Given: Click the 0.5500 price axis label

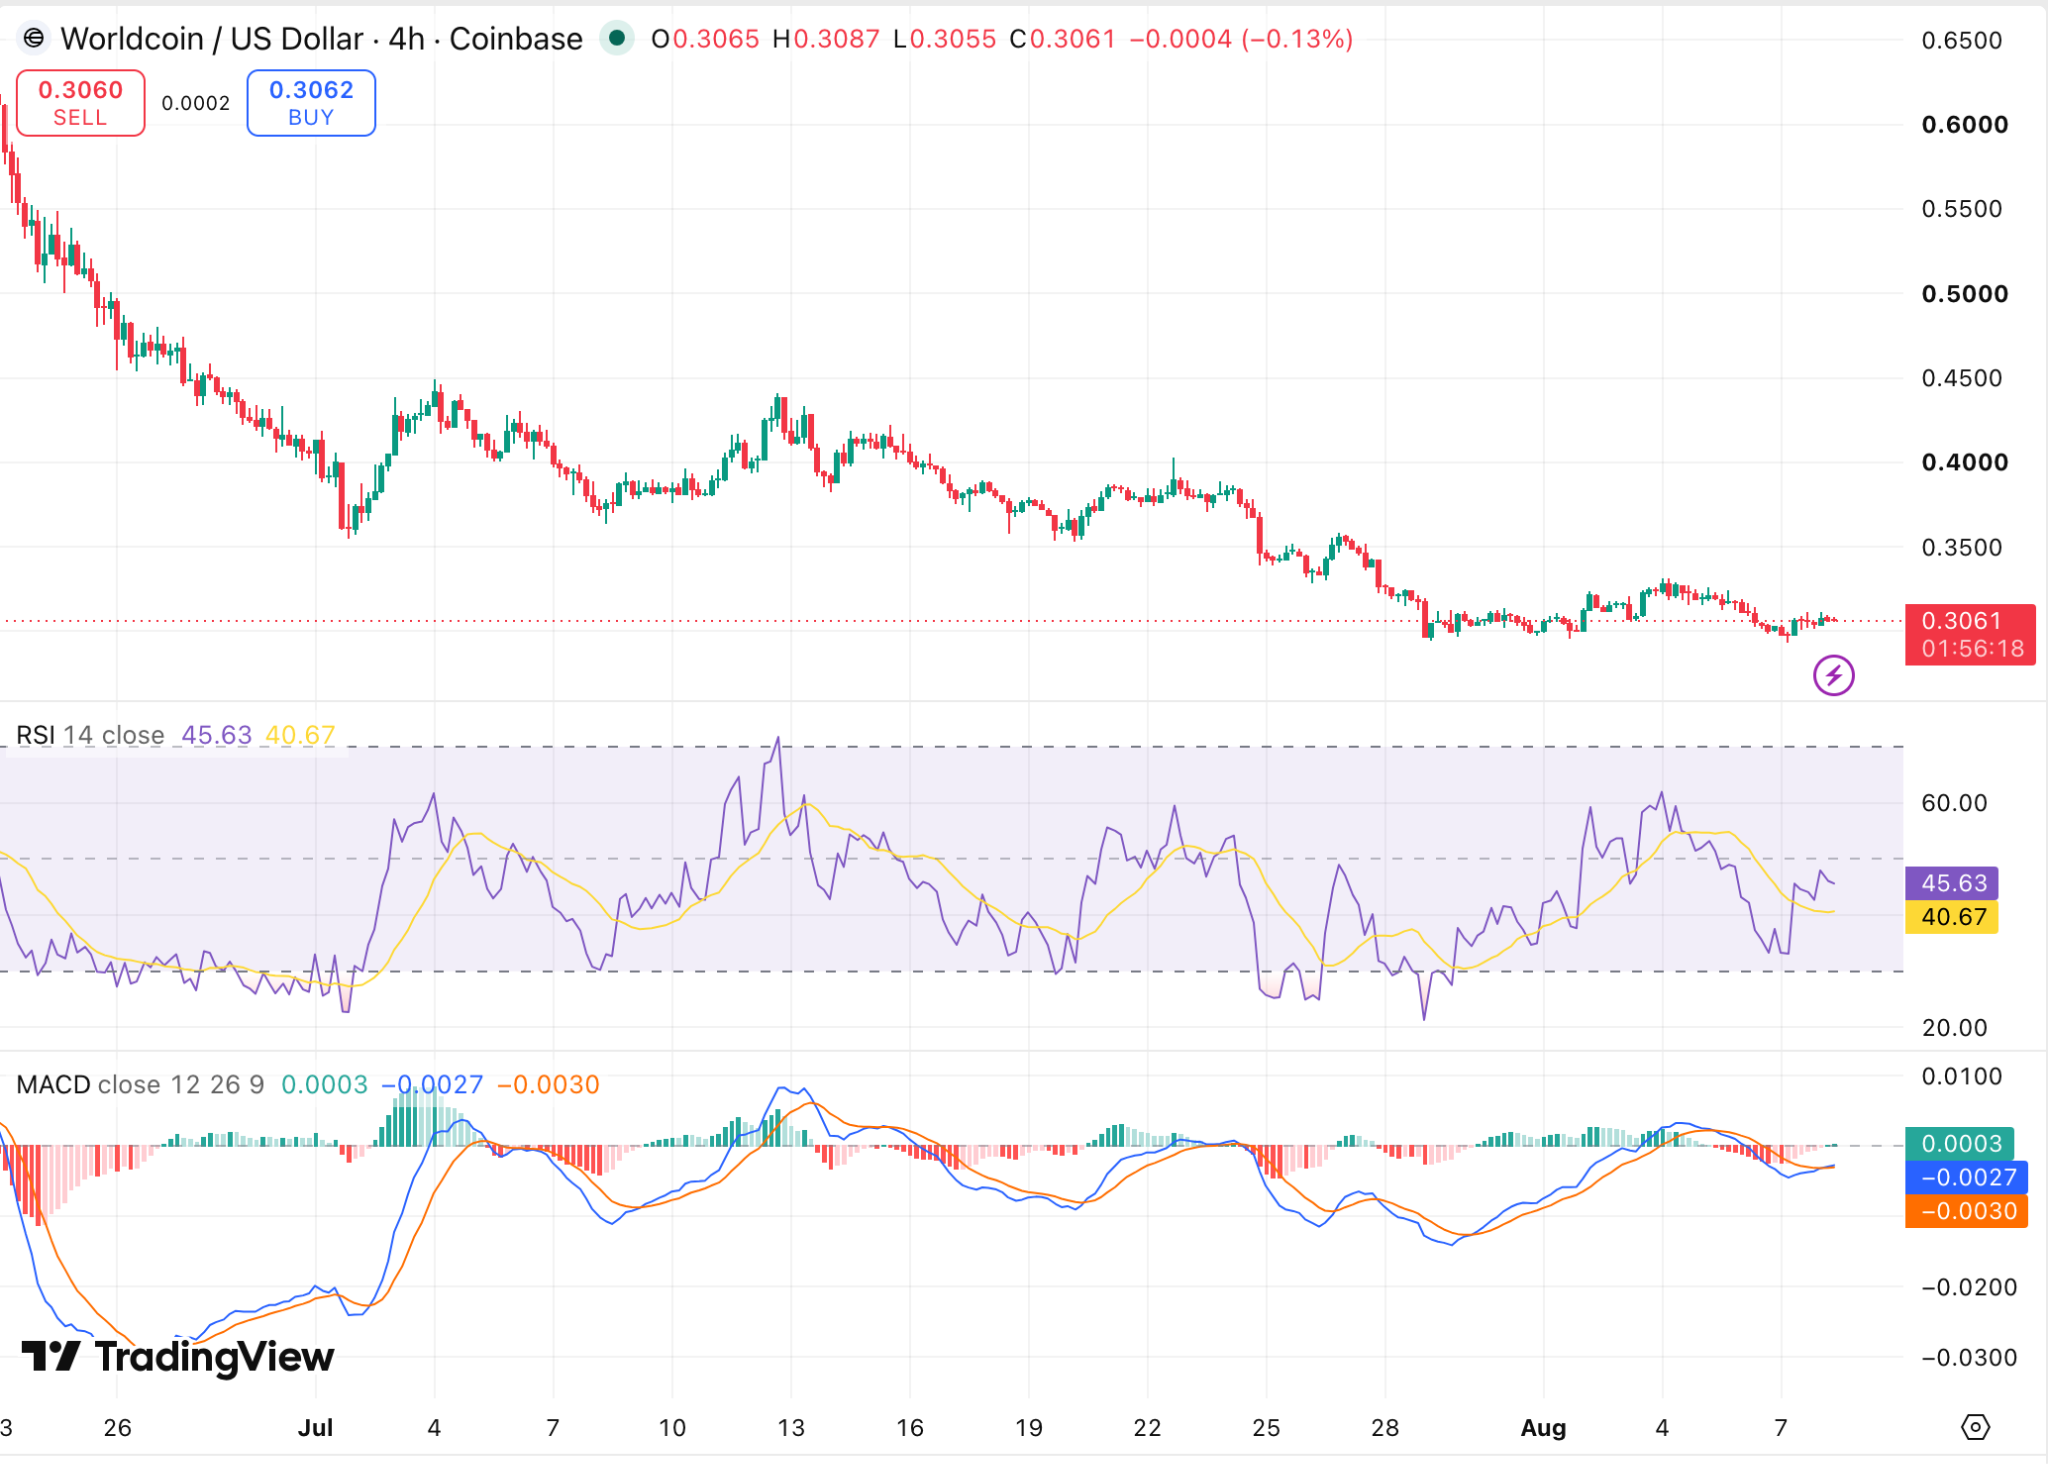Looking at the screenshot, I should point(1962,209).
